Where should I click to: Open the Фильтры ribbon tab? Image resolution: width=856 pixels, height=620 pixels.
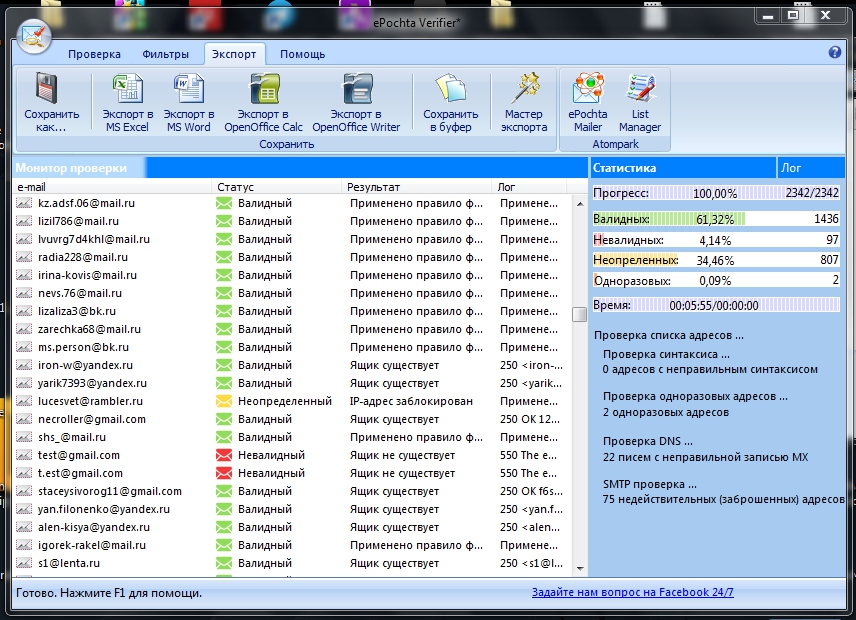click(165, 54)
